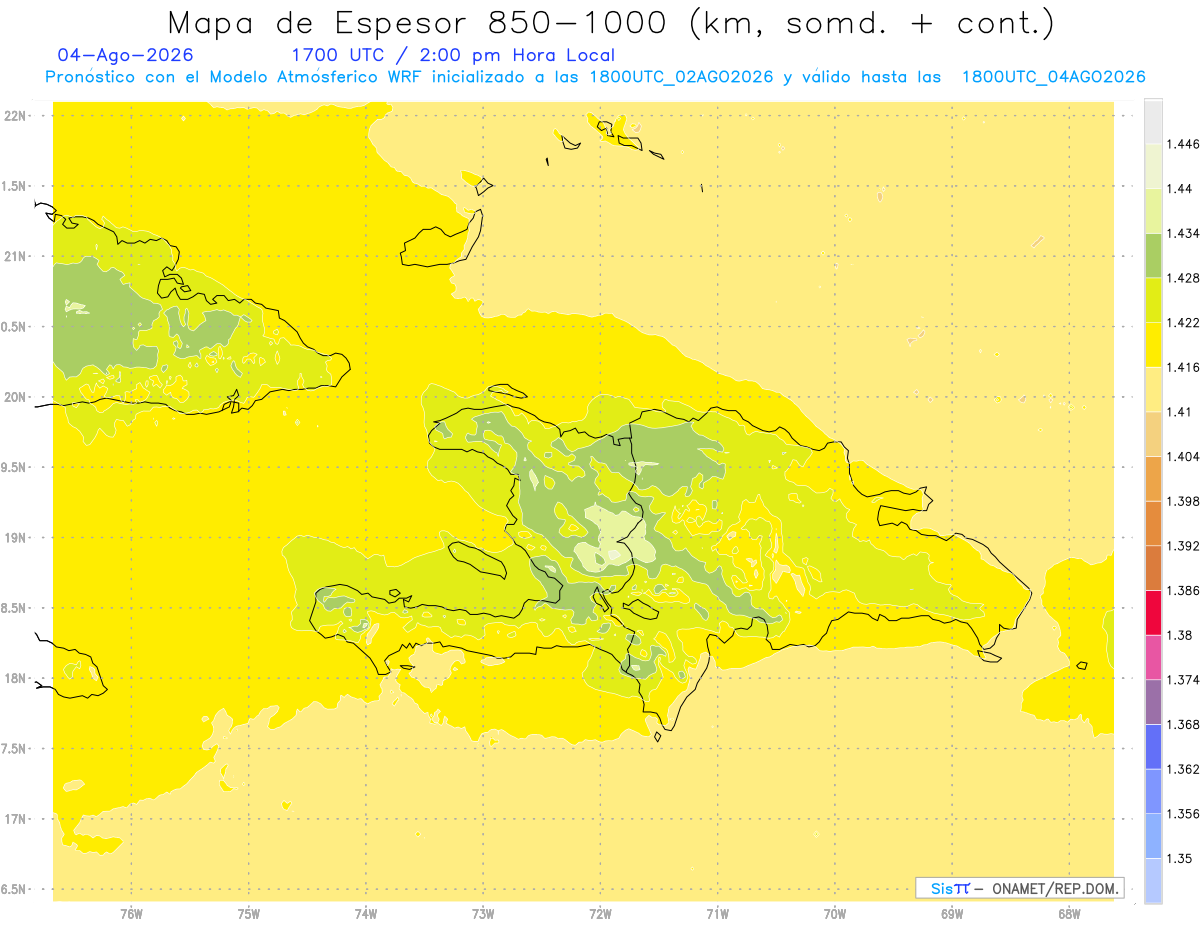Click the date label '04-Ago-2026'
Viewport: 1200px width, 927px height.
tap(126, 55)
